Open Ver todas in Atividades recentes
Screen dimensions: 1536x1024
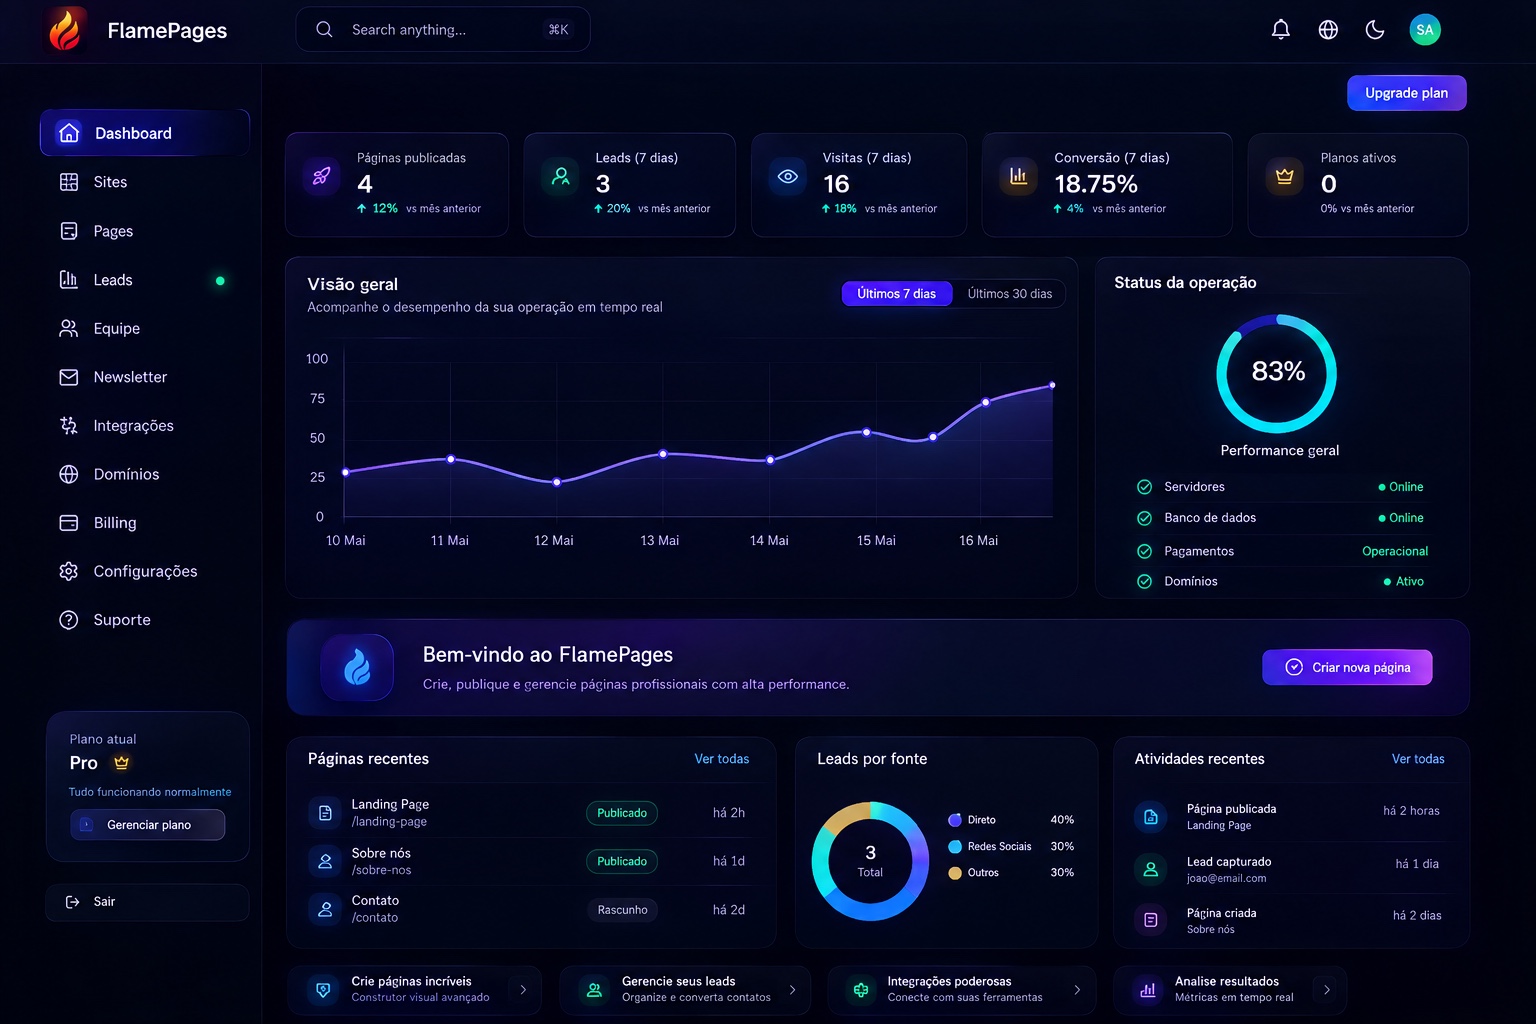pyautogui.click(x=1418, y=759)
